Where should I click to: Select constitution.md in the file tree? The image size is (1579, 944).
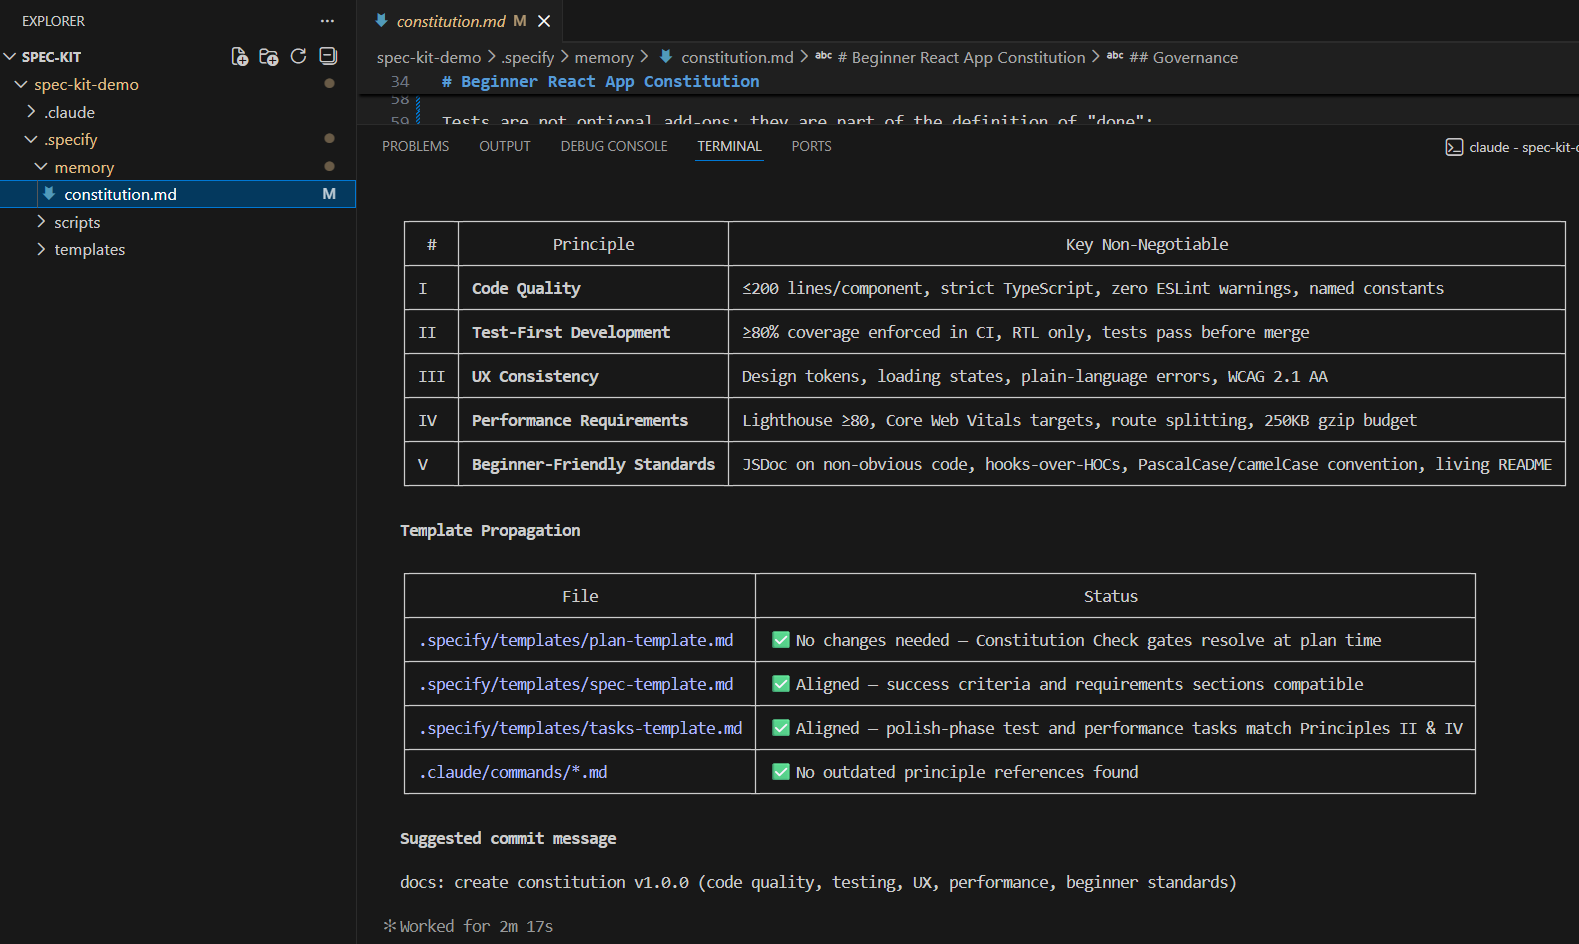[120, 194]
